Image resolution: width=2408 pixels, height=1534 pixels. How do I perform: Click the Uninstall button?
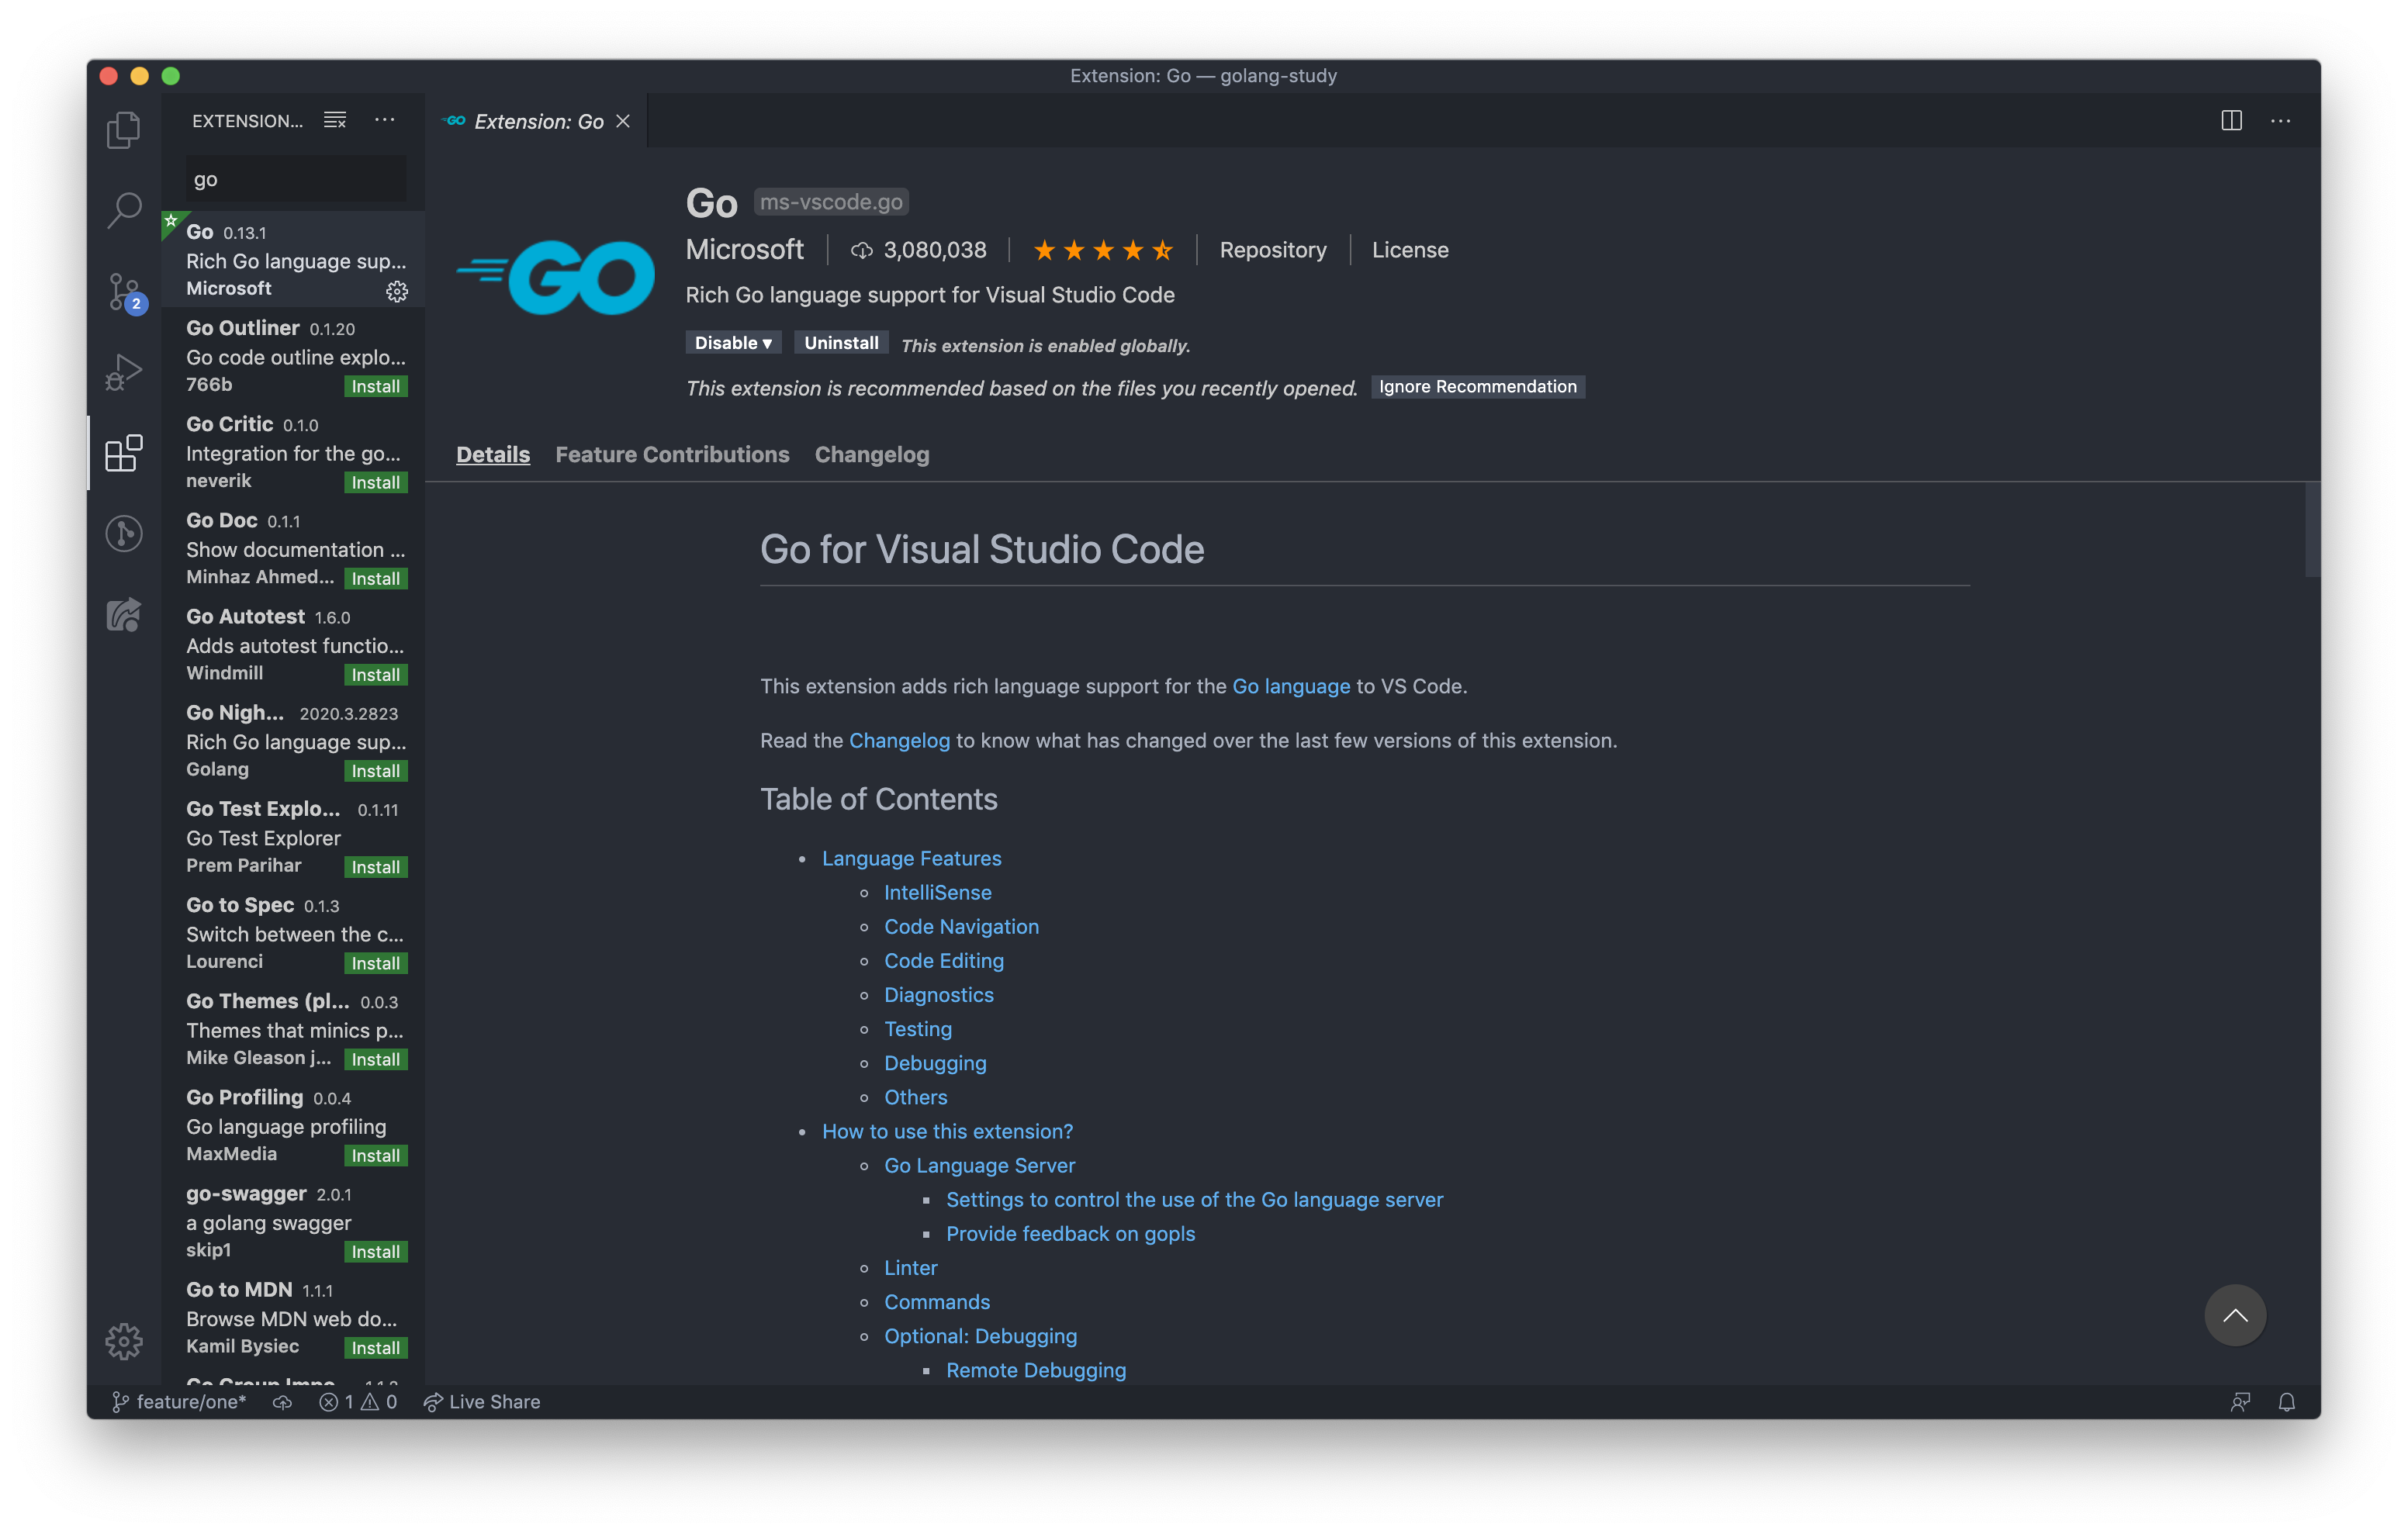841,343
